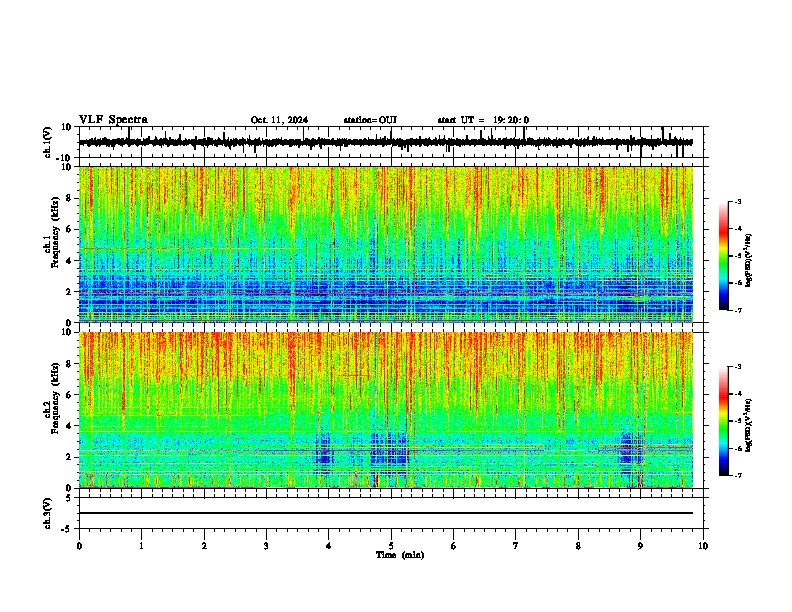Click the ch.2 spectrogram "2" kHz tick label
Viewport: 792px width, 612px height.
tap(69, 457)
